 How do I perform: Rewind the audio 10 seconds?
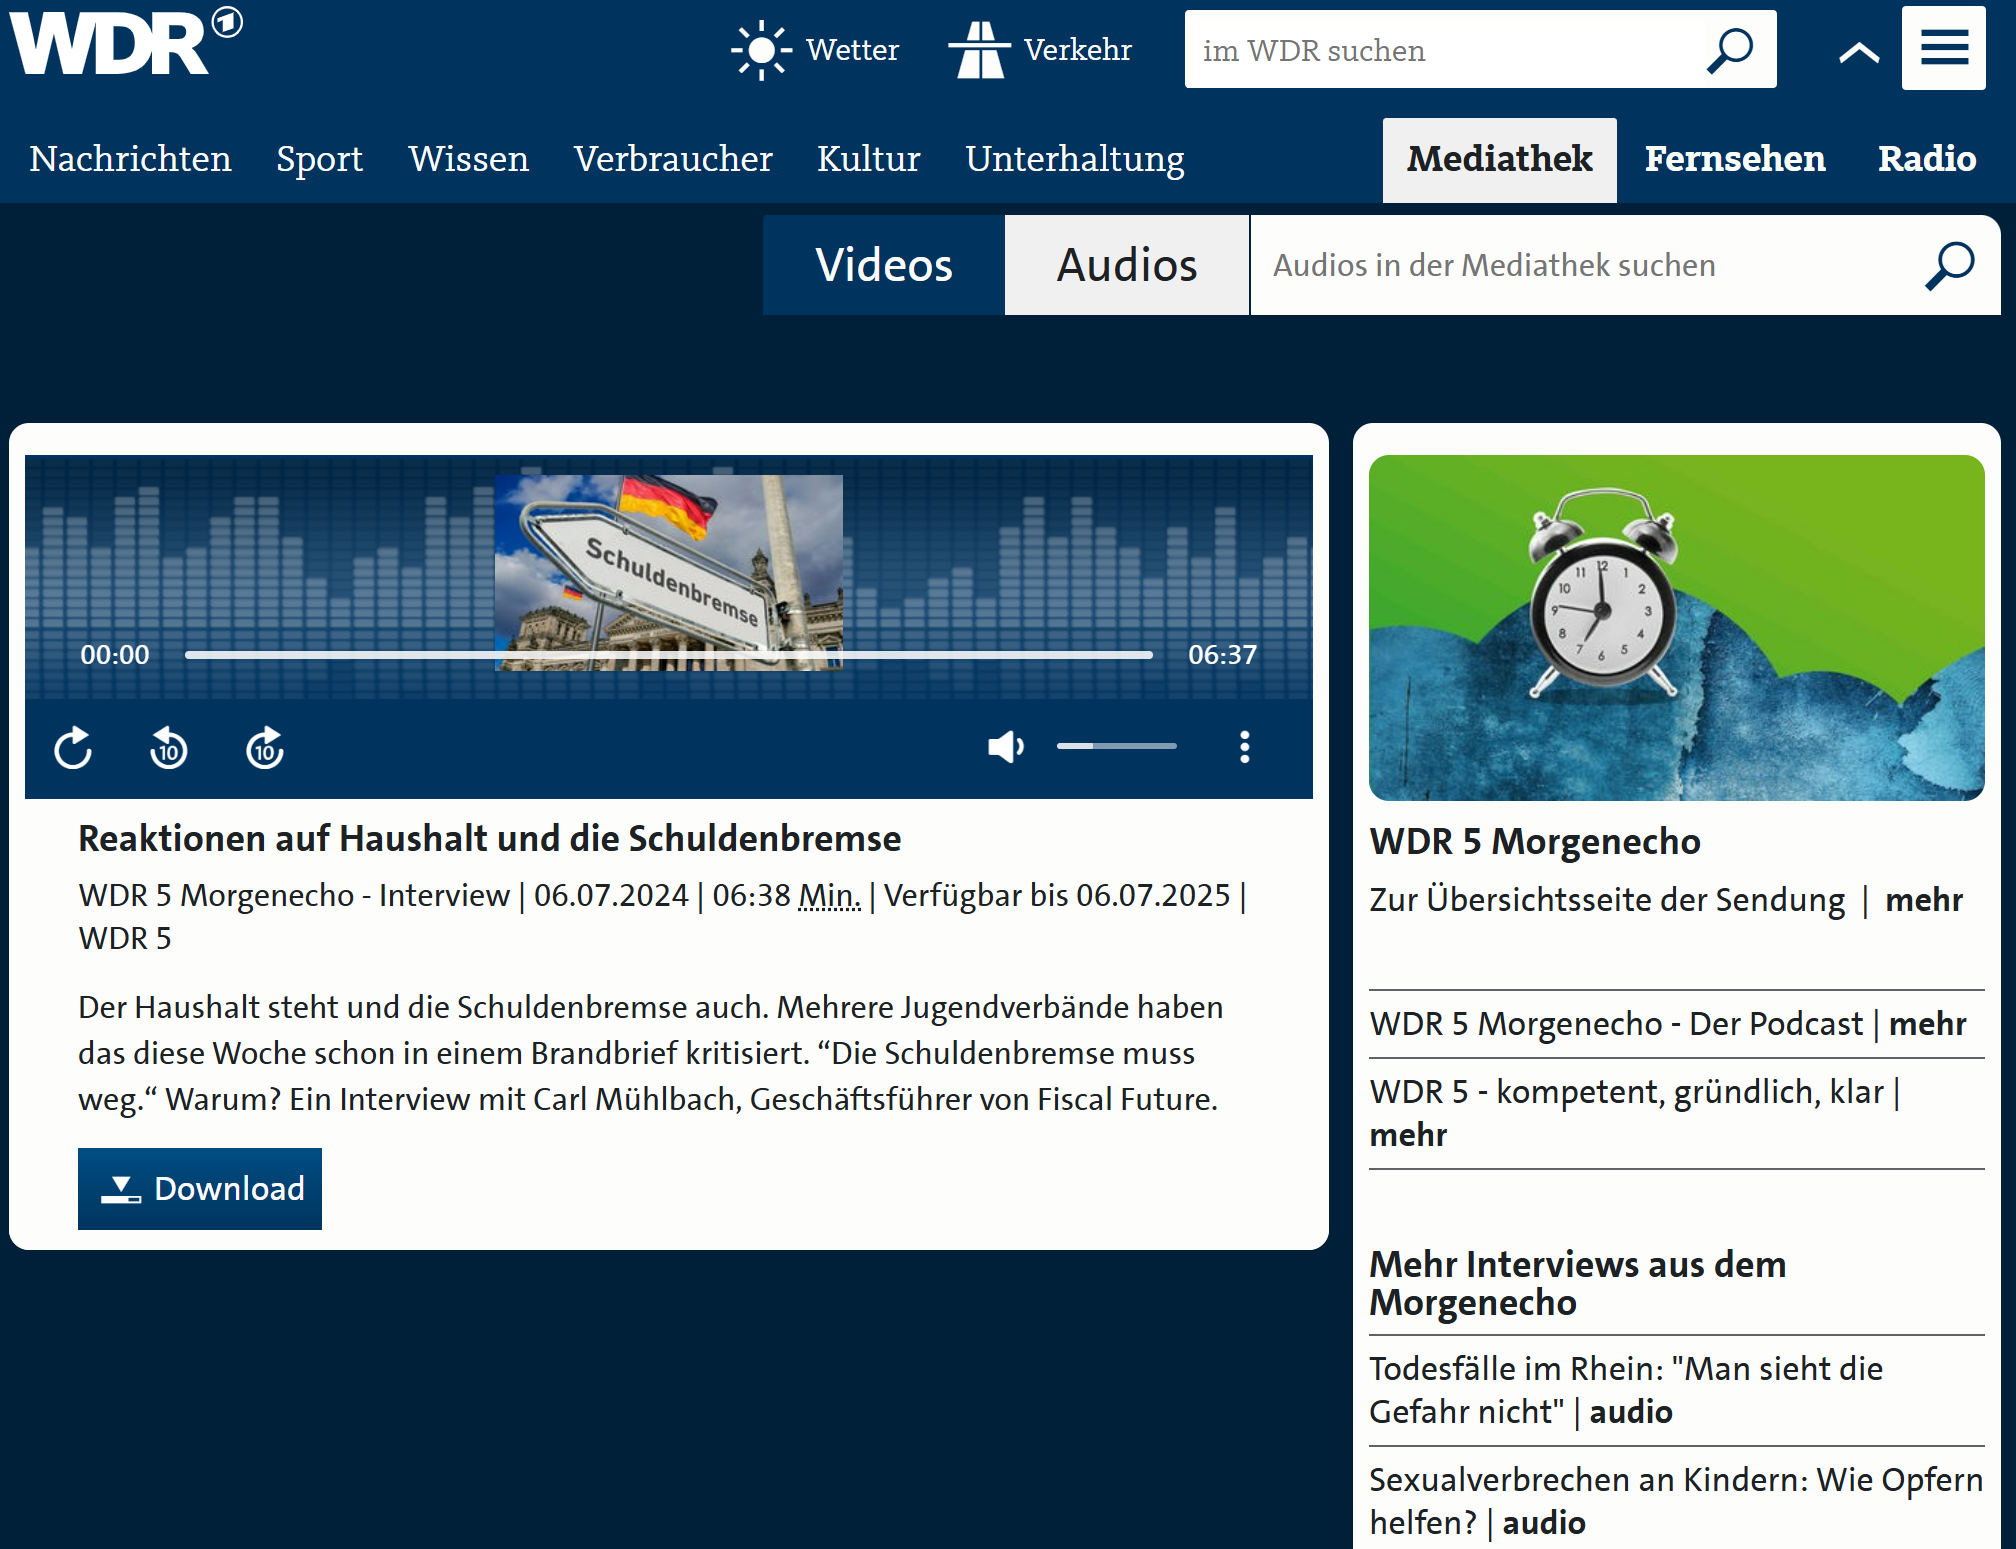(168, 748)
